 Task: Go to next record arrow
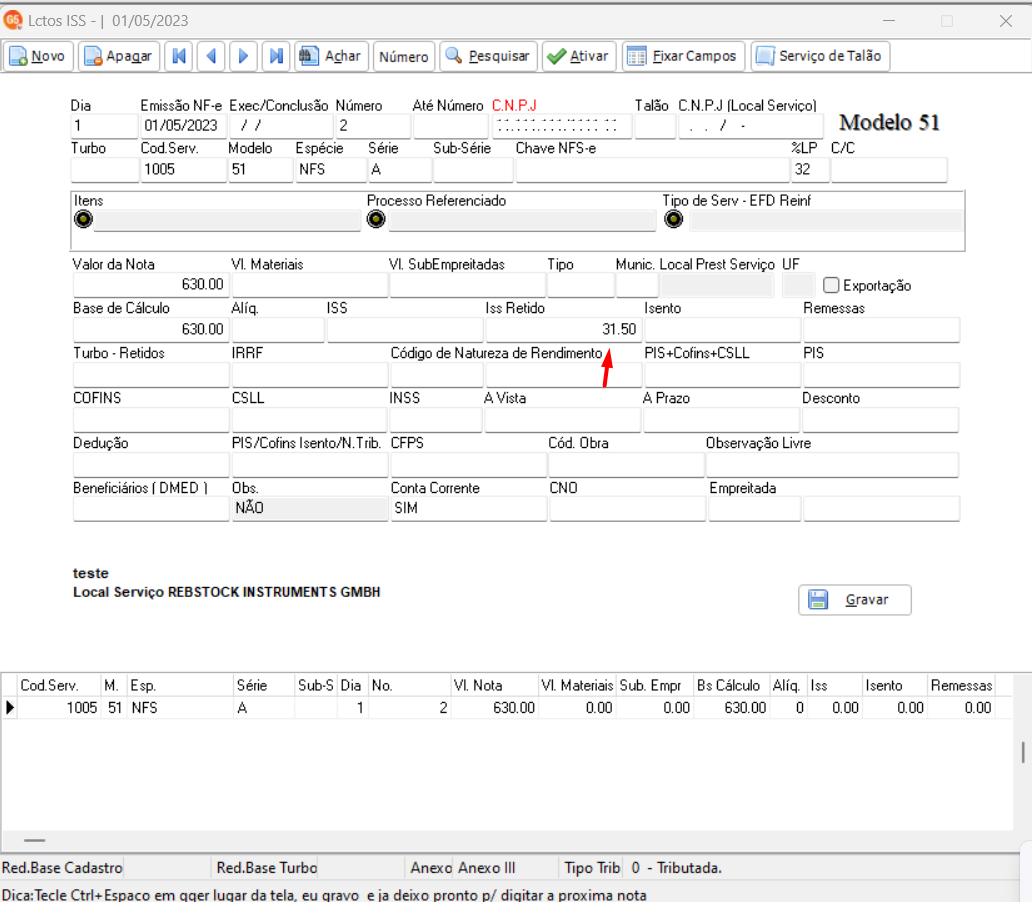point(244,56)
